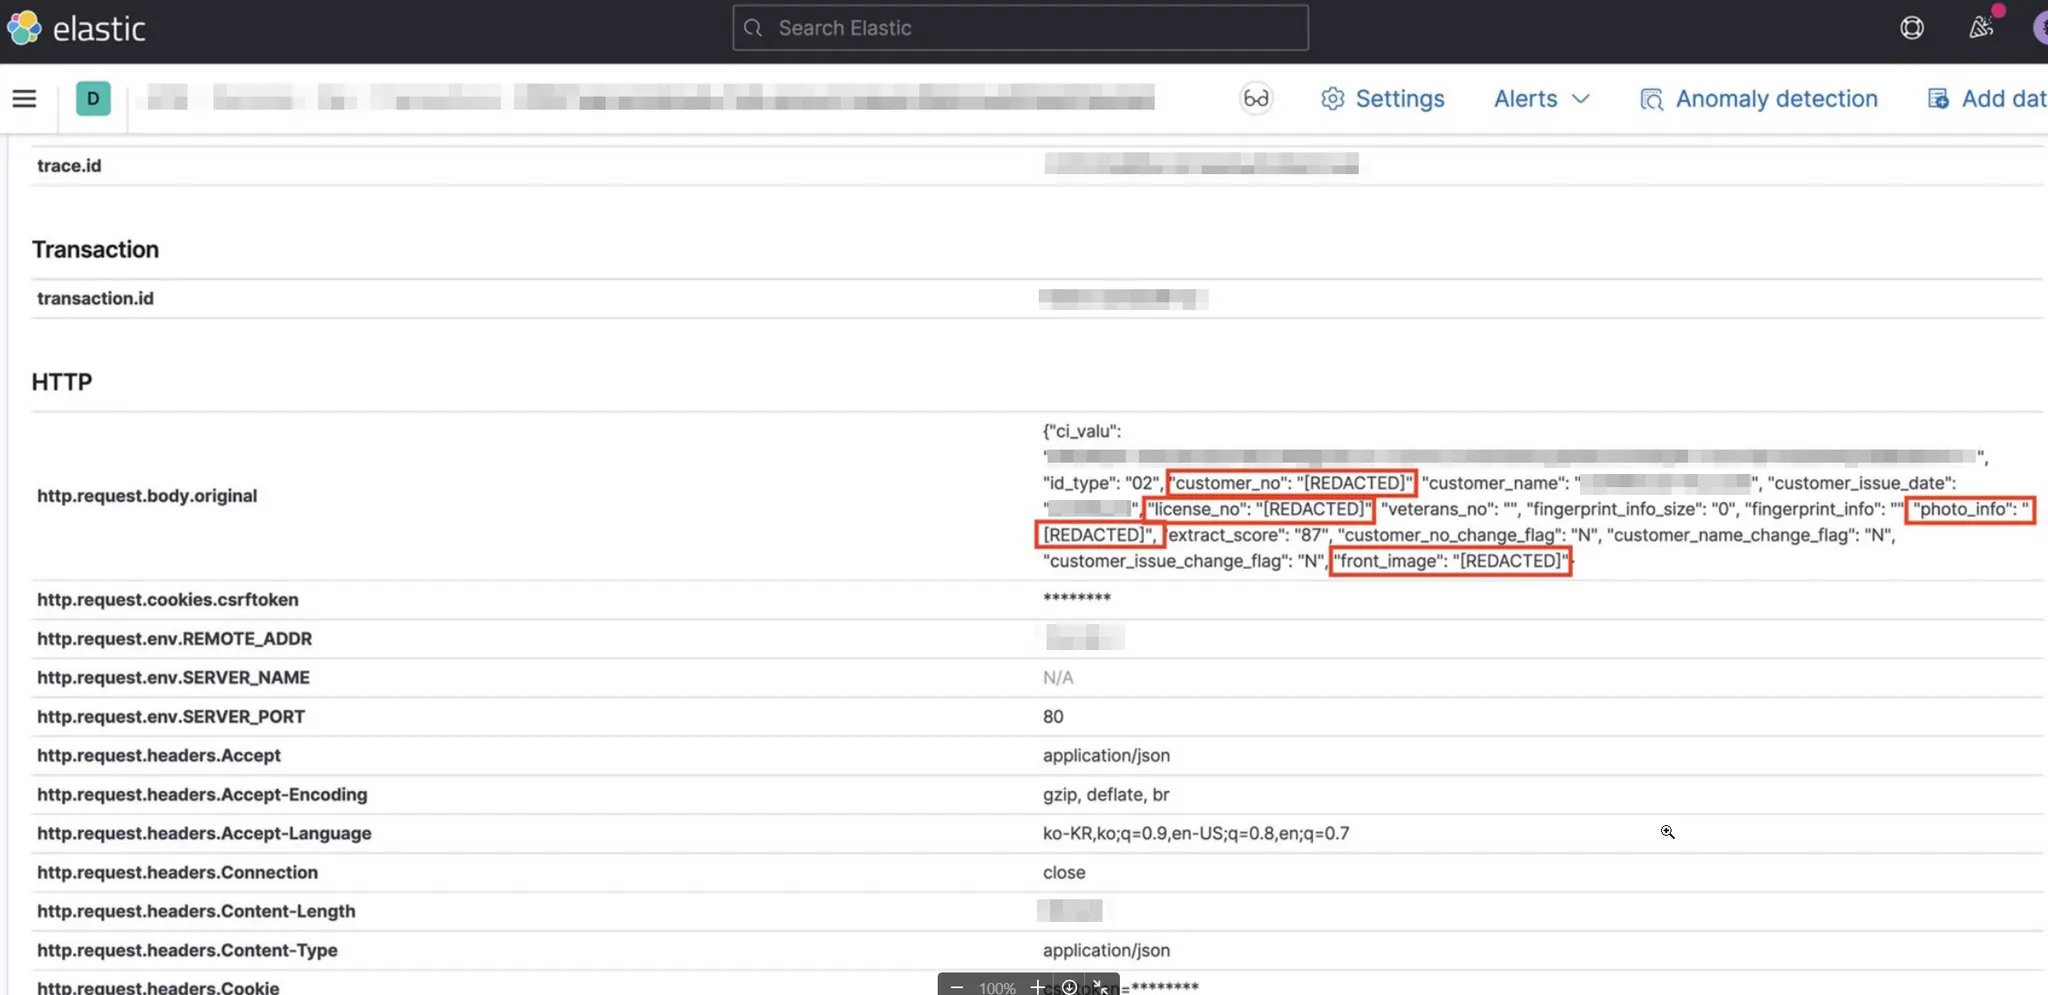Select the http.request.headers.Connection field name
The image size is (2048, 995).
[177, 873]
